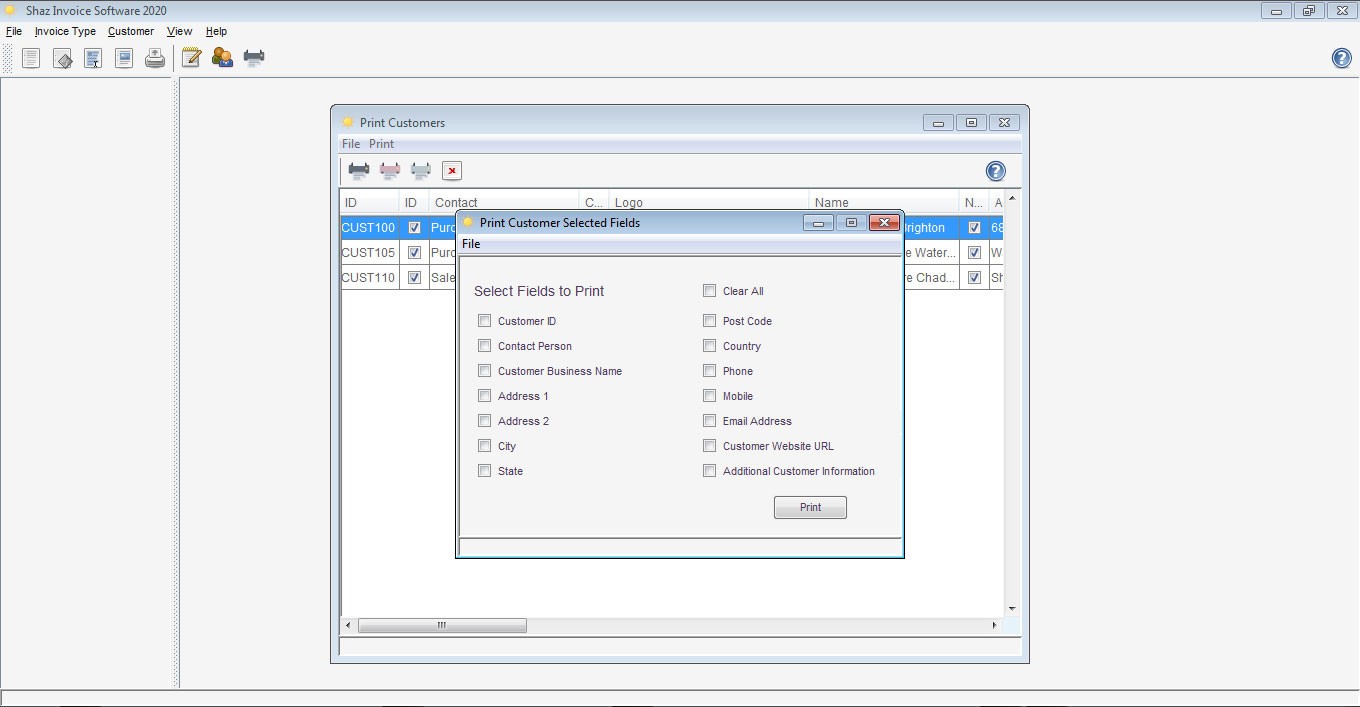Click the table's scroll down arrow
Image resolution: width=1360 pixels, height=707 pixels.
tap(1012, 609)
